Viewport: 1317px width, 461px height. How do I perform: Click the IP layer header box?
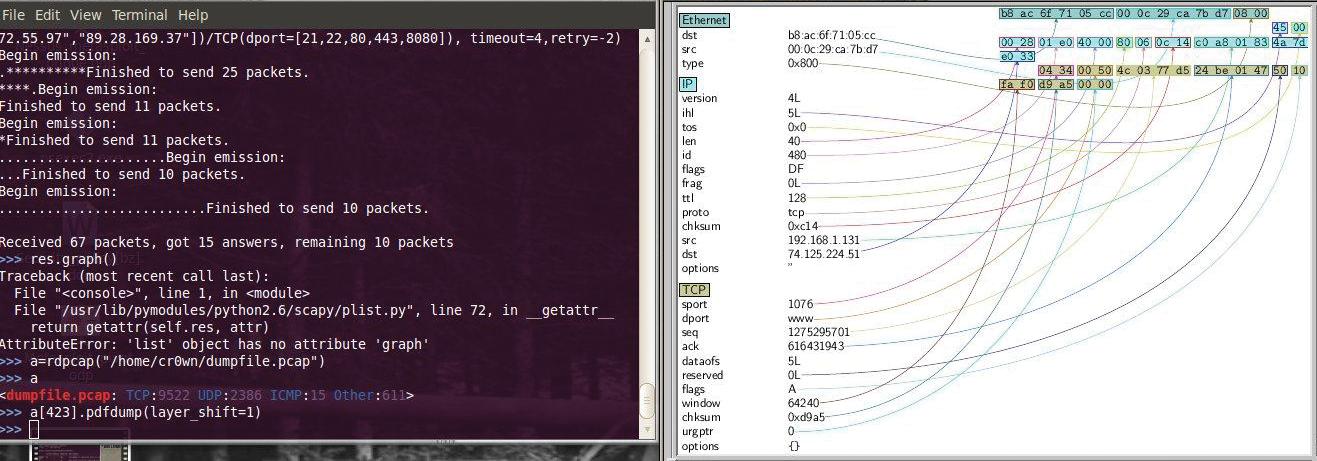[688, 84]
